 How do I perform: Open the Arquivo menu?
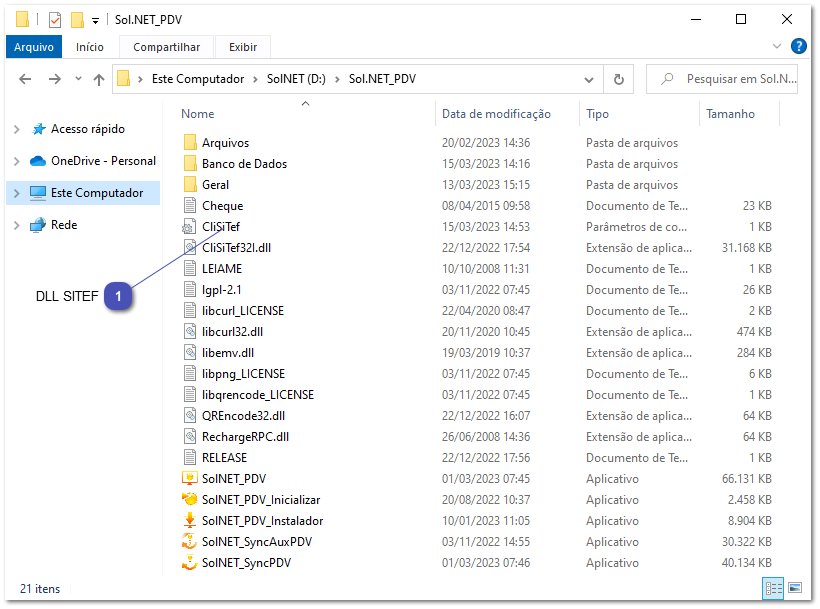pos(33,46)
